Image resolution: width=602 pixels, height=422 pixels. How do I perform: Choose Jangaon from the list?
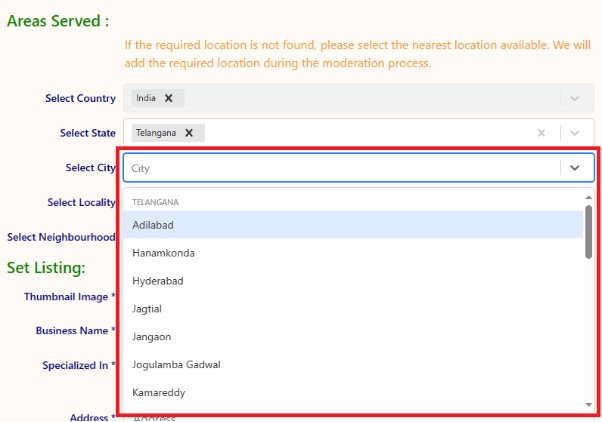point(152,337)
